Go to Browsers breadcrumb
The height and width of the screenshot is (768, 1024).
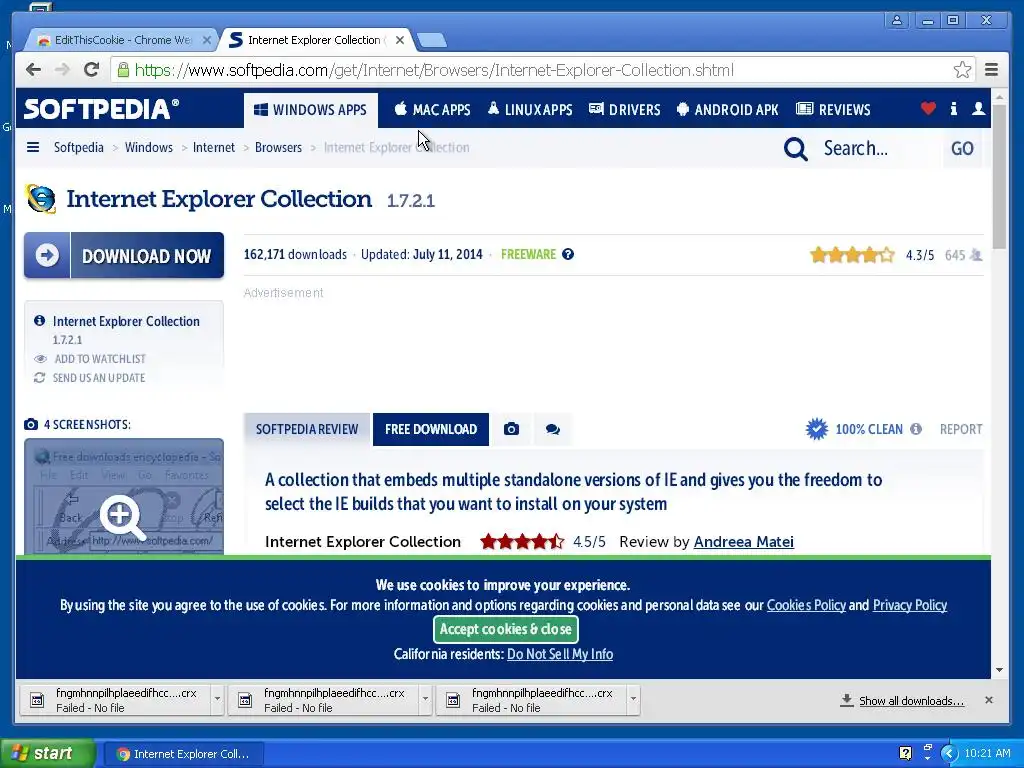(x=278, y=148)
